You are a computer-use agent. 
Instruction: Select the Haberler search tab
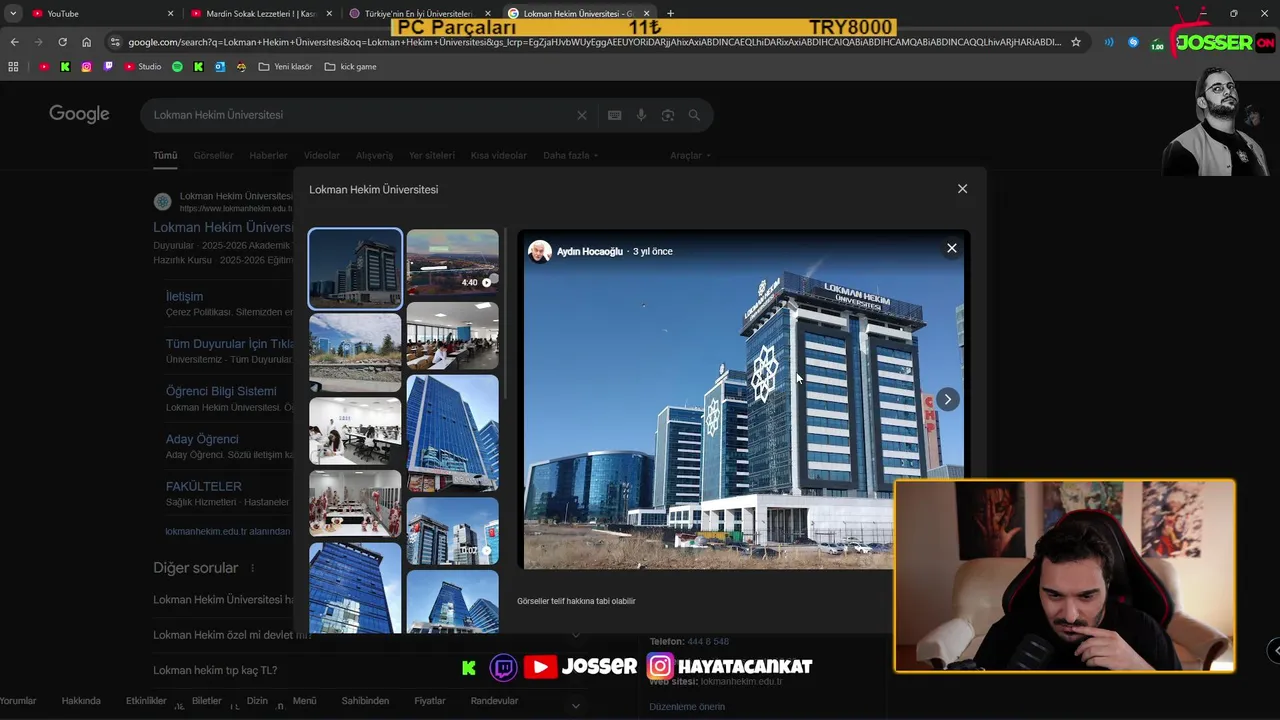pos(268,155)
